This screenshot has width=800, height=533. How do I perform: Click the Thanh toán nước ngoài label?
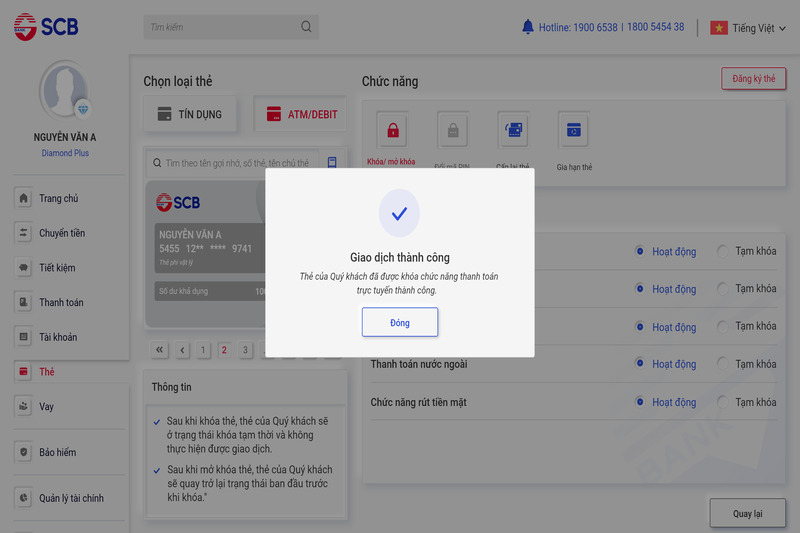point(419,364)
